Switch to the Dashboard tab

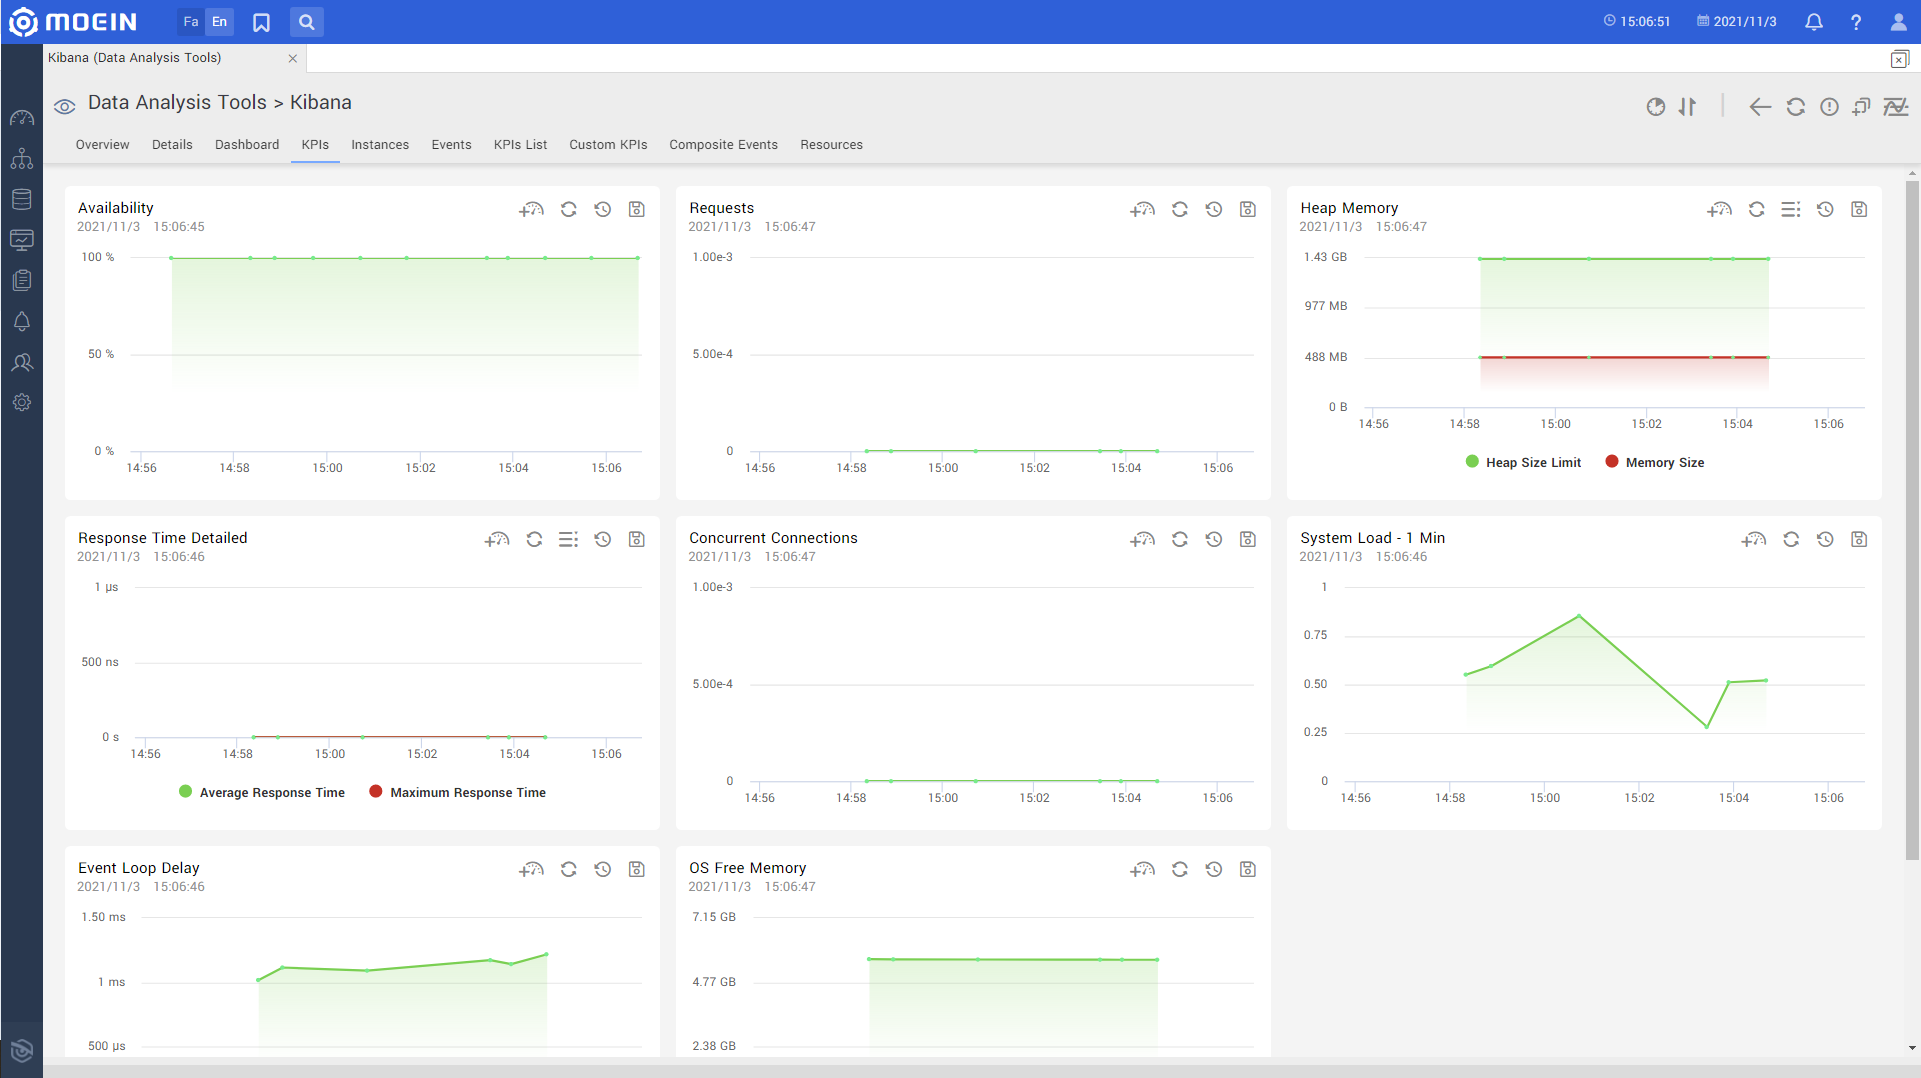(x=247, y=145)
